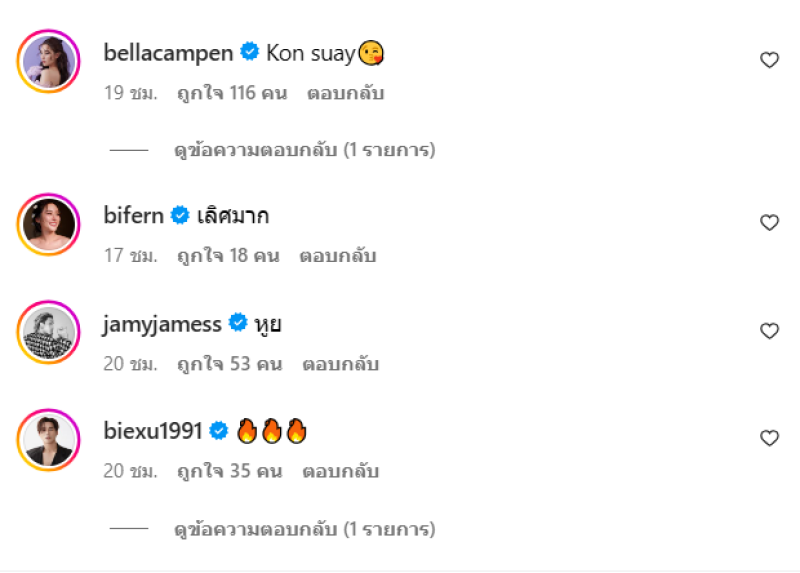Like the comment by biexu1991
The image size is (800, 573).
coord(769,438)
